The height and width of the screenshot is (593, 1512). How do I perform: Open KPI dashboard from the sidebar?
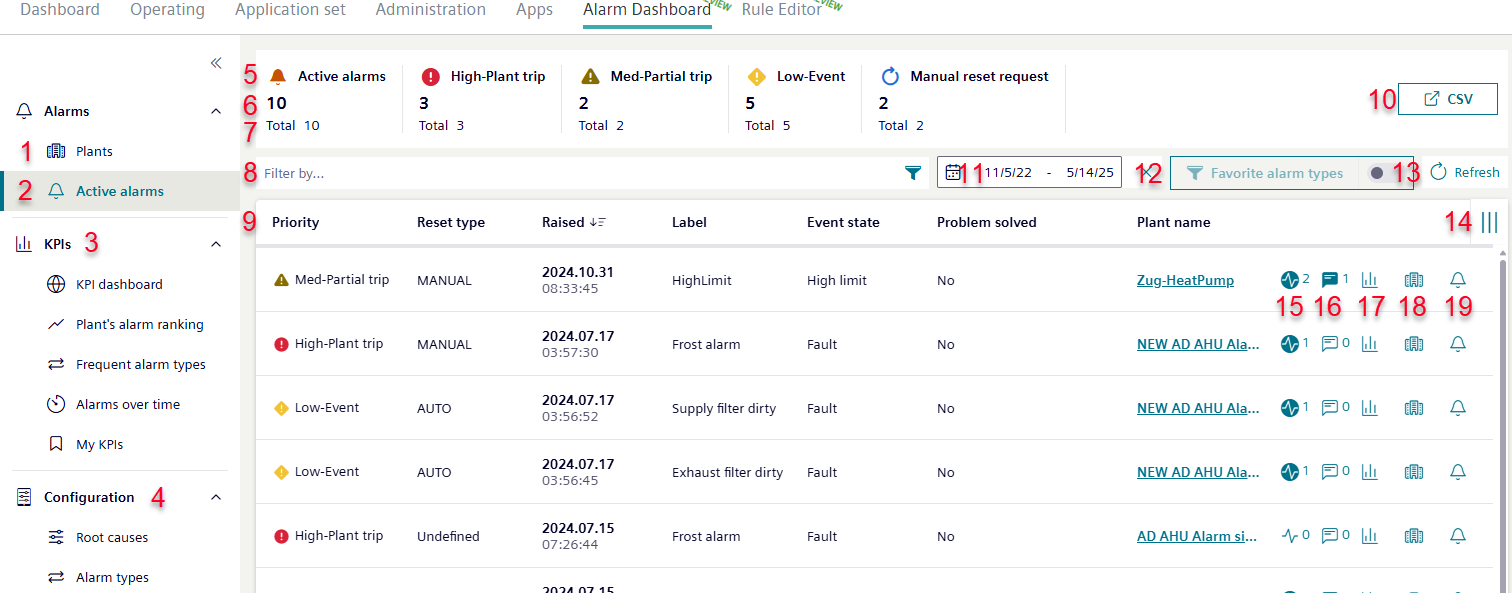120,284
